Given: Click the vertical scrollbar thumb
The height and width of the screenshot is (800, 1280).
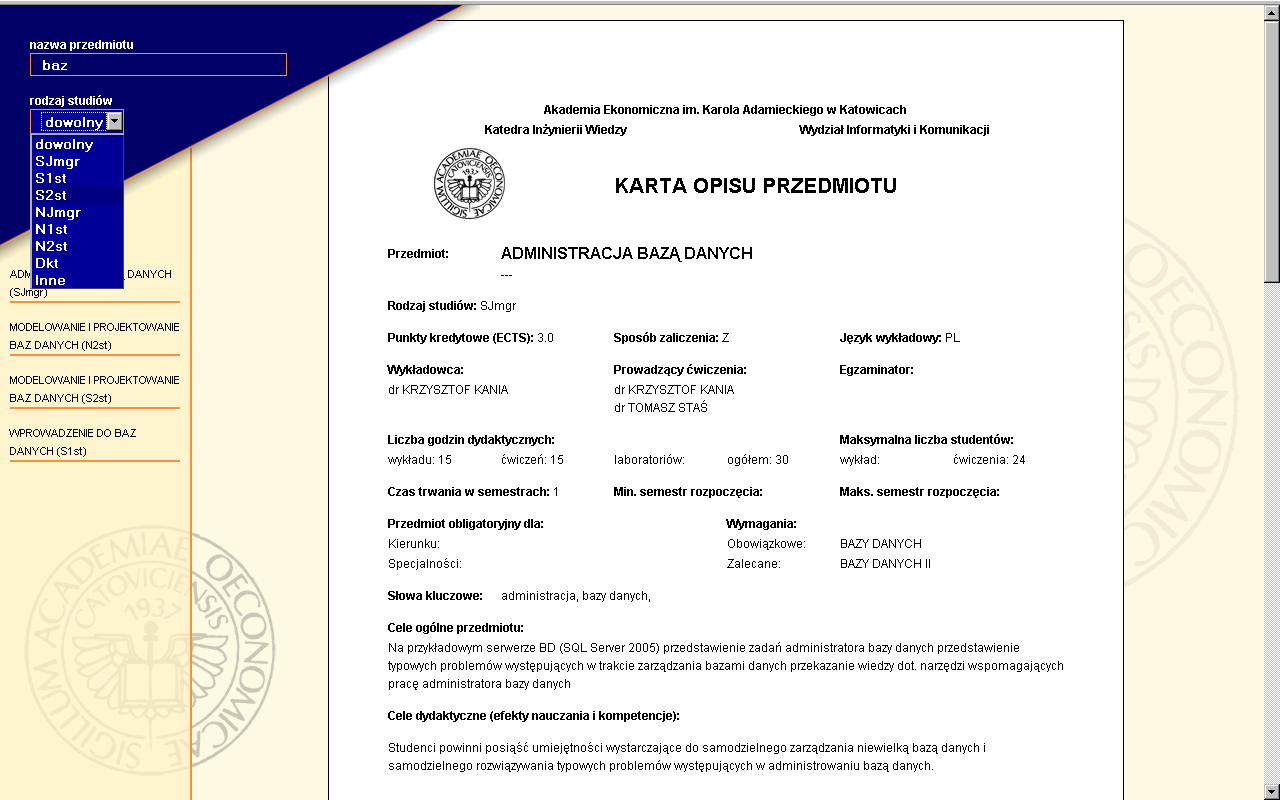Looking at the screenshot, I should pos(1272,150).
